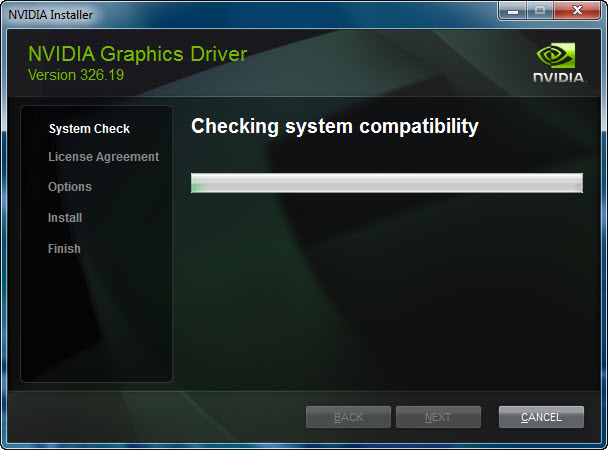This screenshot has width=608, height=450.
Task: Select the Options step in sidebar
Action: [x=70, y=187]
